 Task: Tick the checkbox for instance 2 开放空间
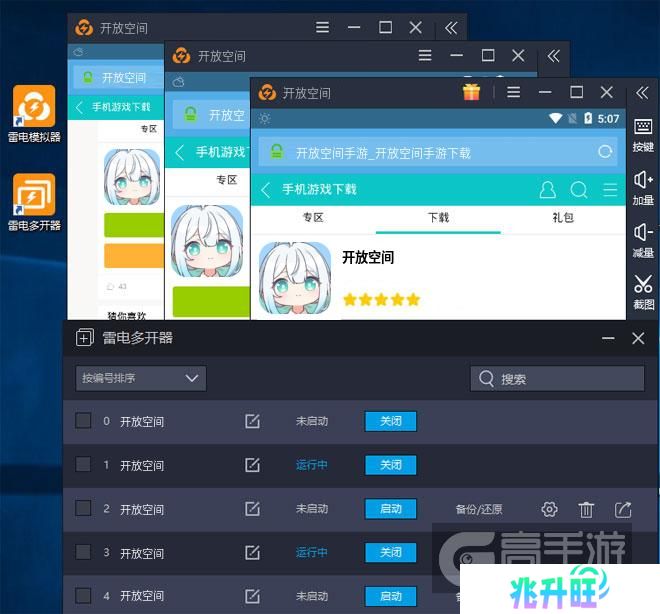(x=83, y=508)
